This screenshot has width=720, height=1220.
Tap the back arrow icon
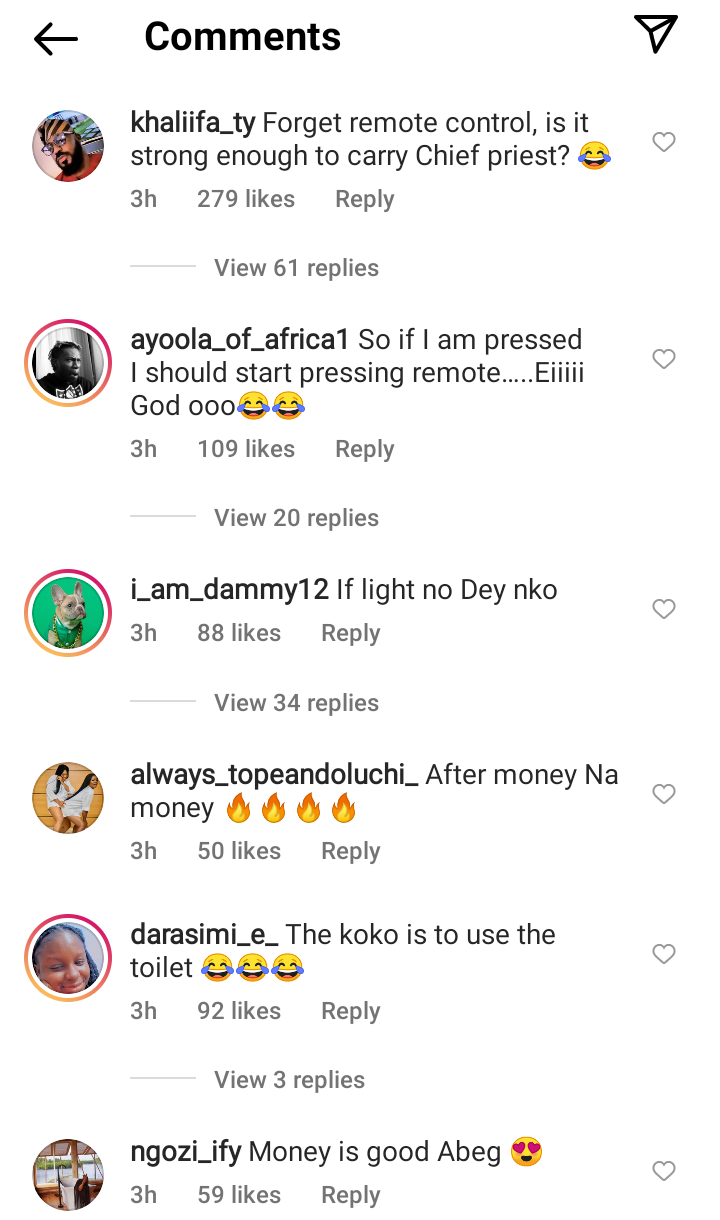coord(56,38)
